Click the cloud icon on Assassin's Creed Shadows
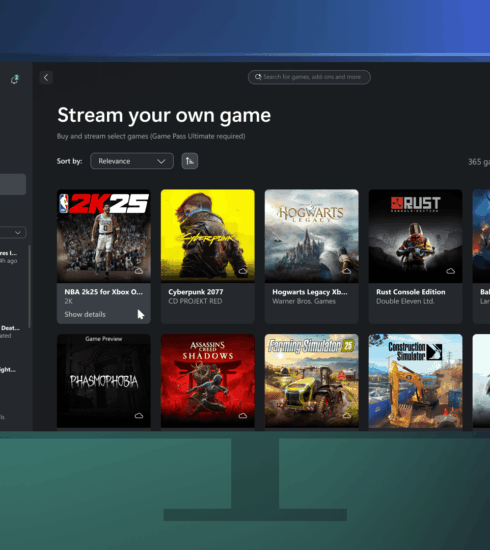This screenshot has height=550, width=490. pos(243,416)
